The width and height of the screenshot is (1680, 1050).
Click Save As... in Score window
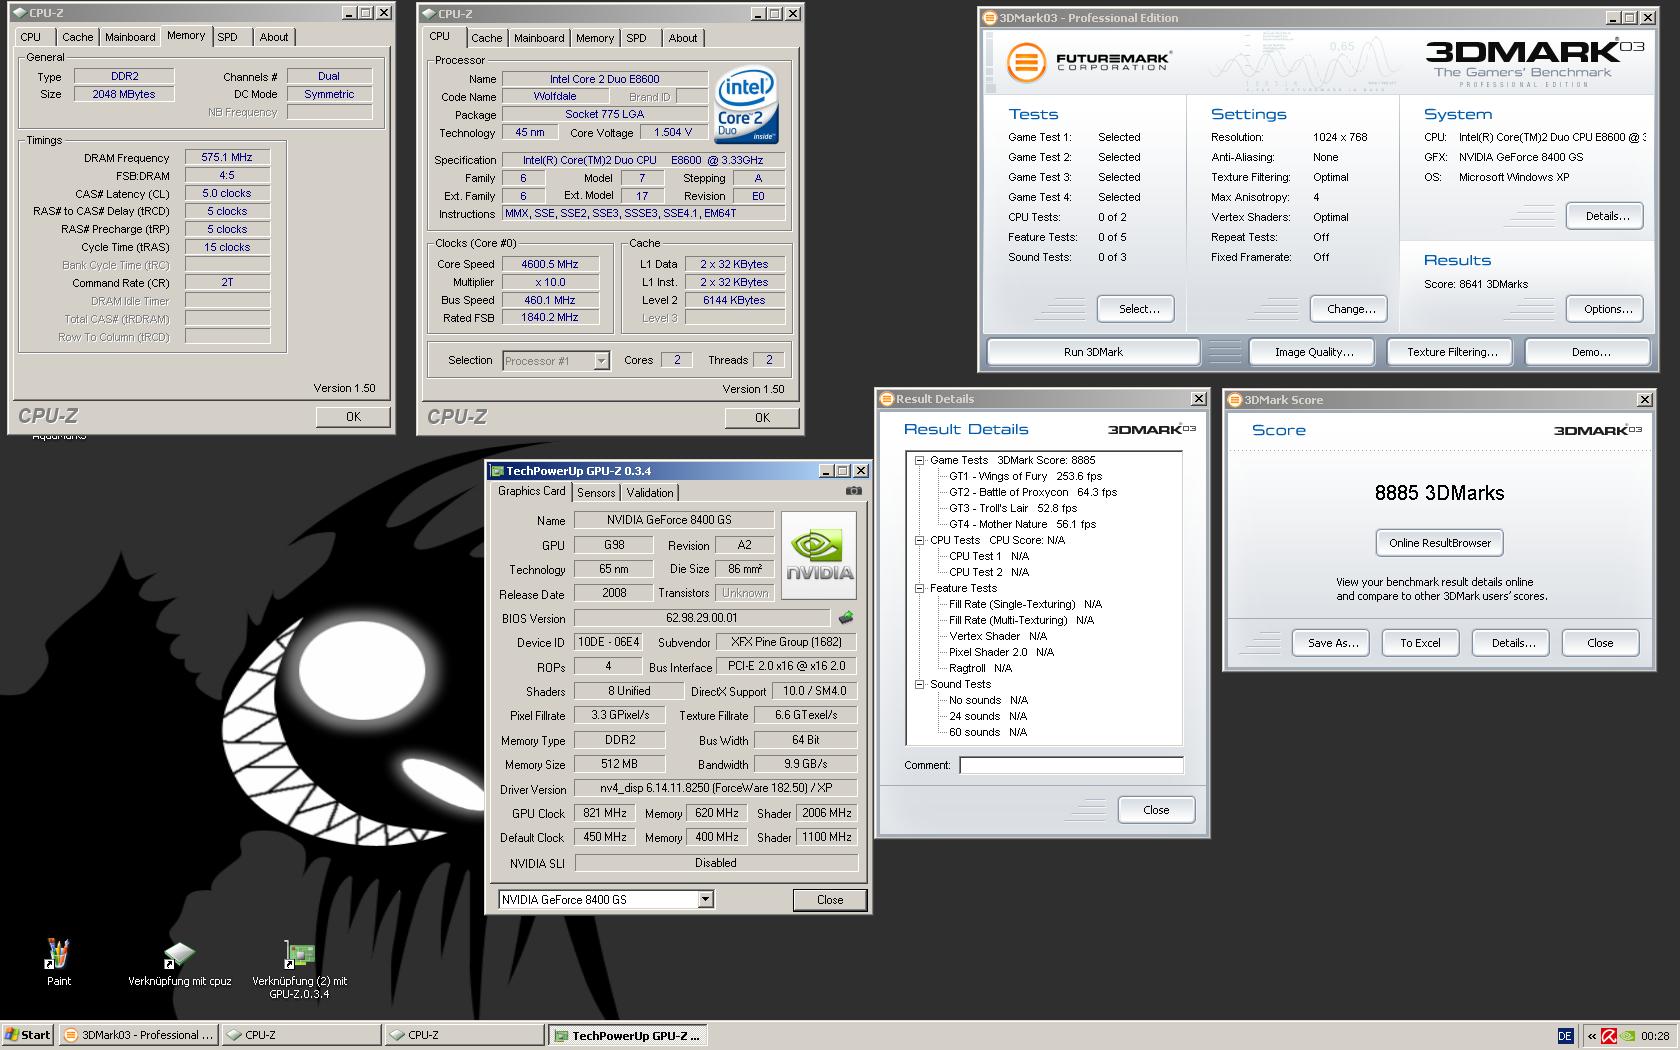click(x=1332, y=643)
